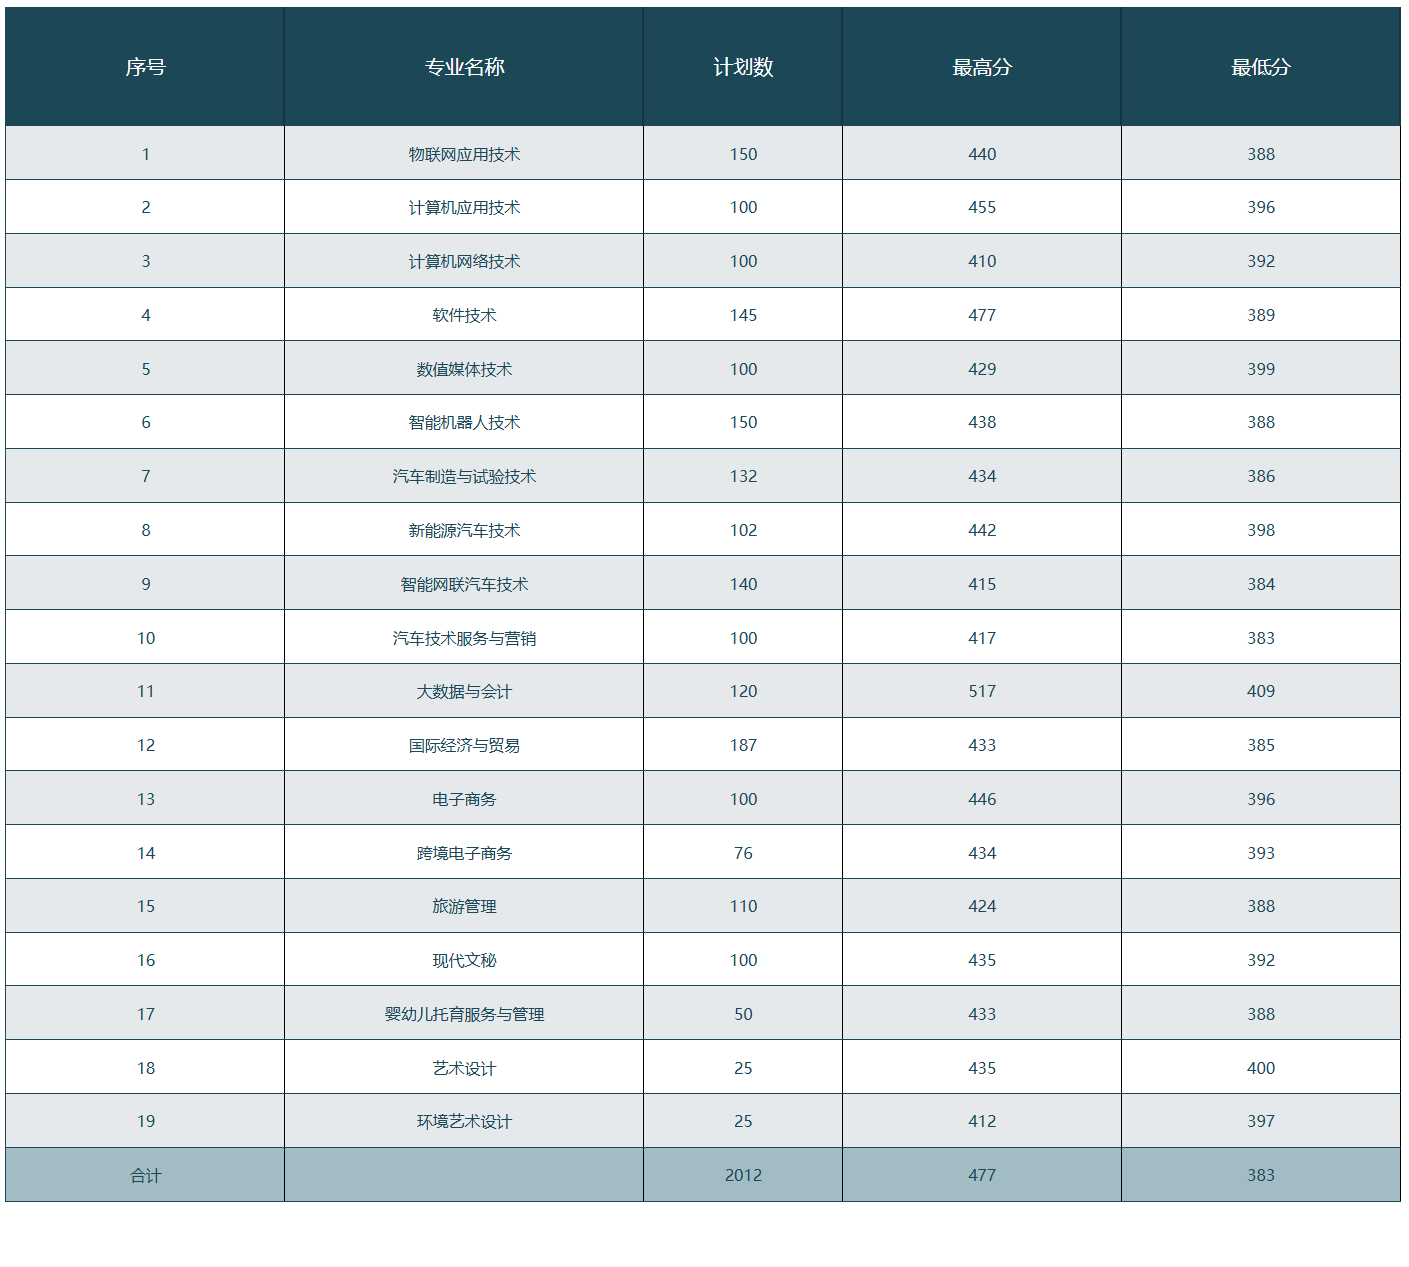Screen dimensions: 1409x1267
Task: Click the 最低分 column header
Action: tap(1260, 67)
